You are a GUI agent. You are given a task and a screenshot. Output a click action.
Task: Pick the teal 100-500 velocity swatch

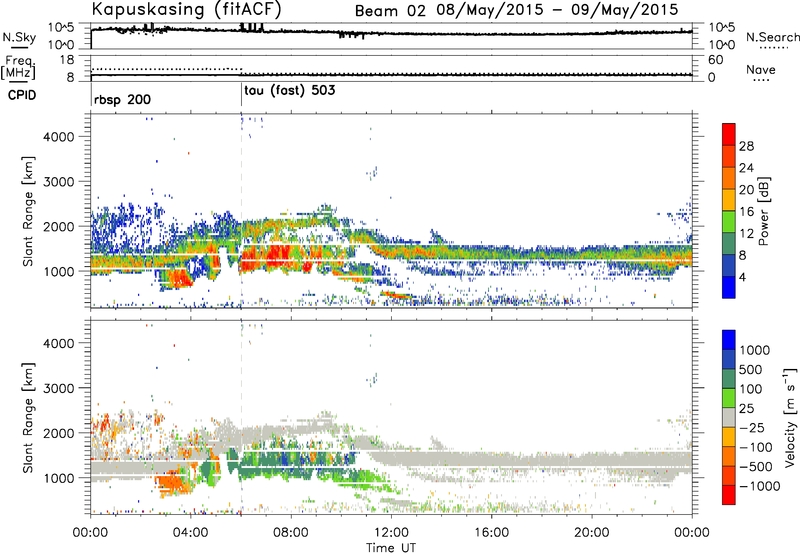point(729,379)
